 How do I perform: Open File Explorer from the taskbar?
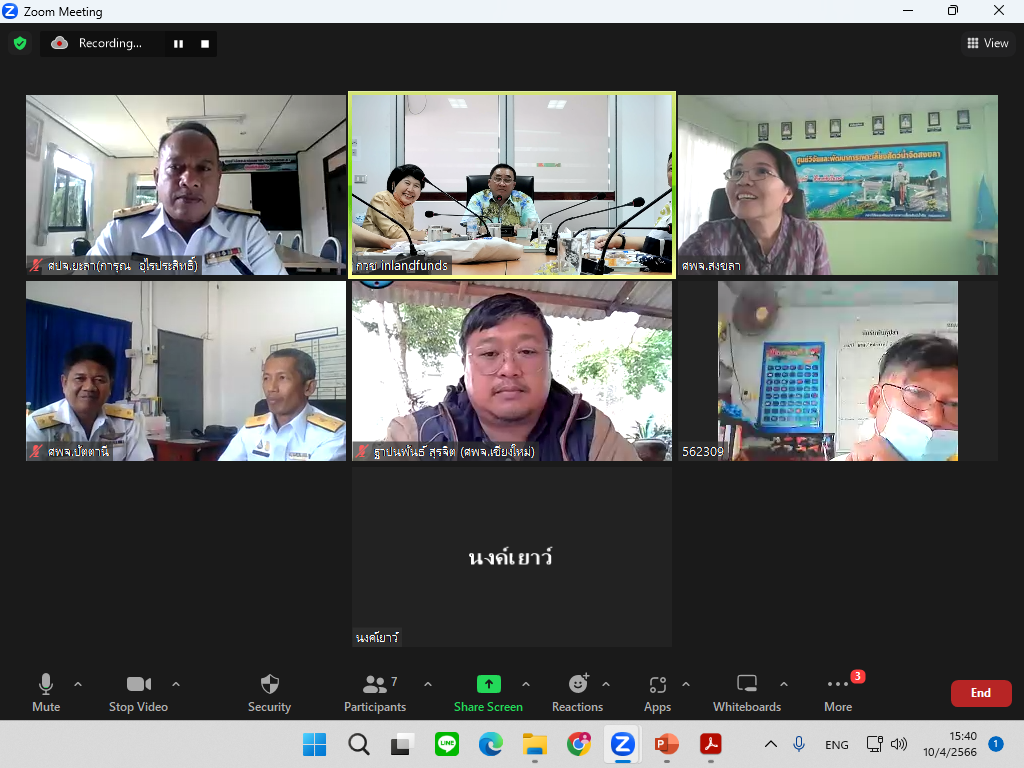click(535, 744)
